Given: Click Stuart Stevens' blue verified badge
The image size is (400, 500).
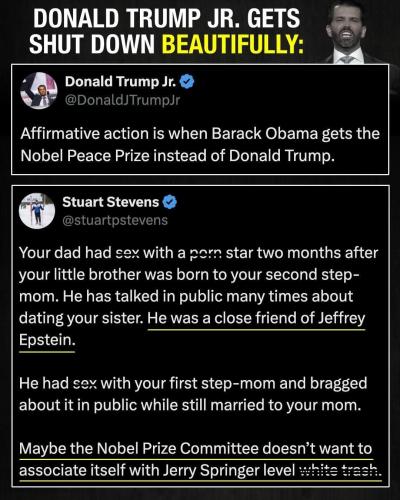Looking at the screenshot, I should click(x=170, y=202).
